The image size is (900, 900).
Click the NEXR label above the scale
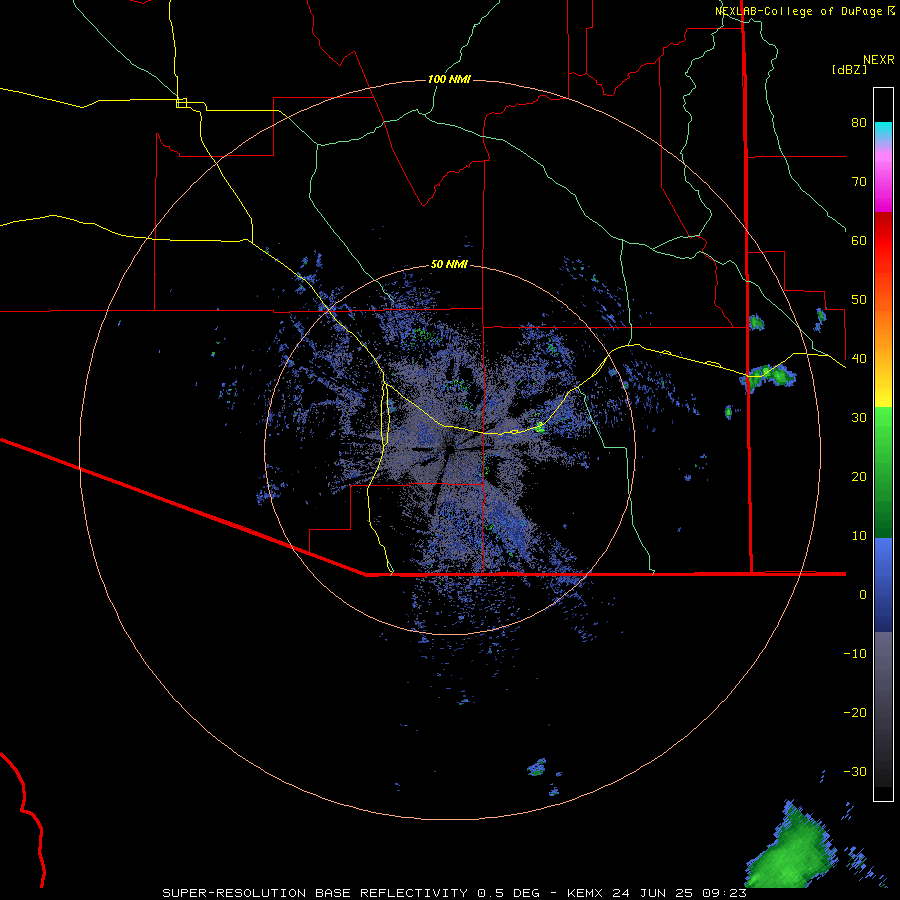878,60
